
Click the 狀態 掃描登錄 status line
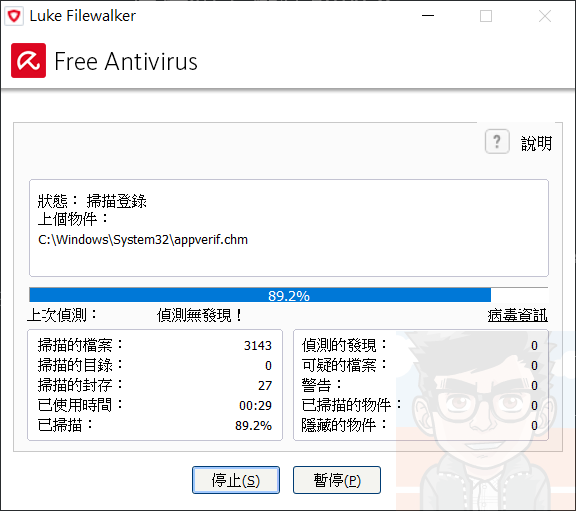(x=92, y=201)
